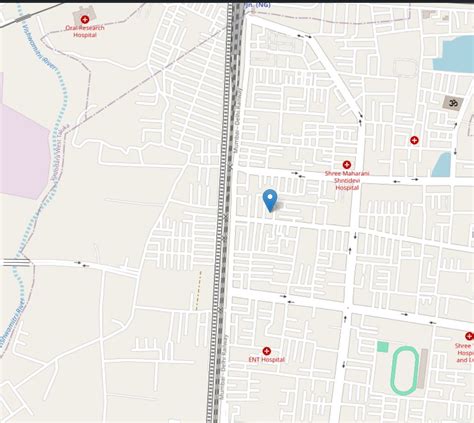Screen dimensions: 474x423
Task: Open the ENT Hospital text label
Action: click(267, 360)
